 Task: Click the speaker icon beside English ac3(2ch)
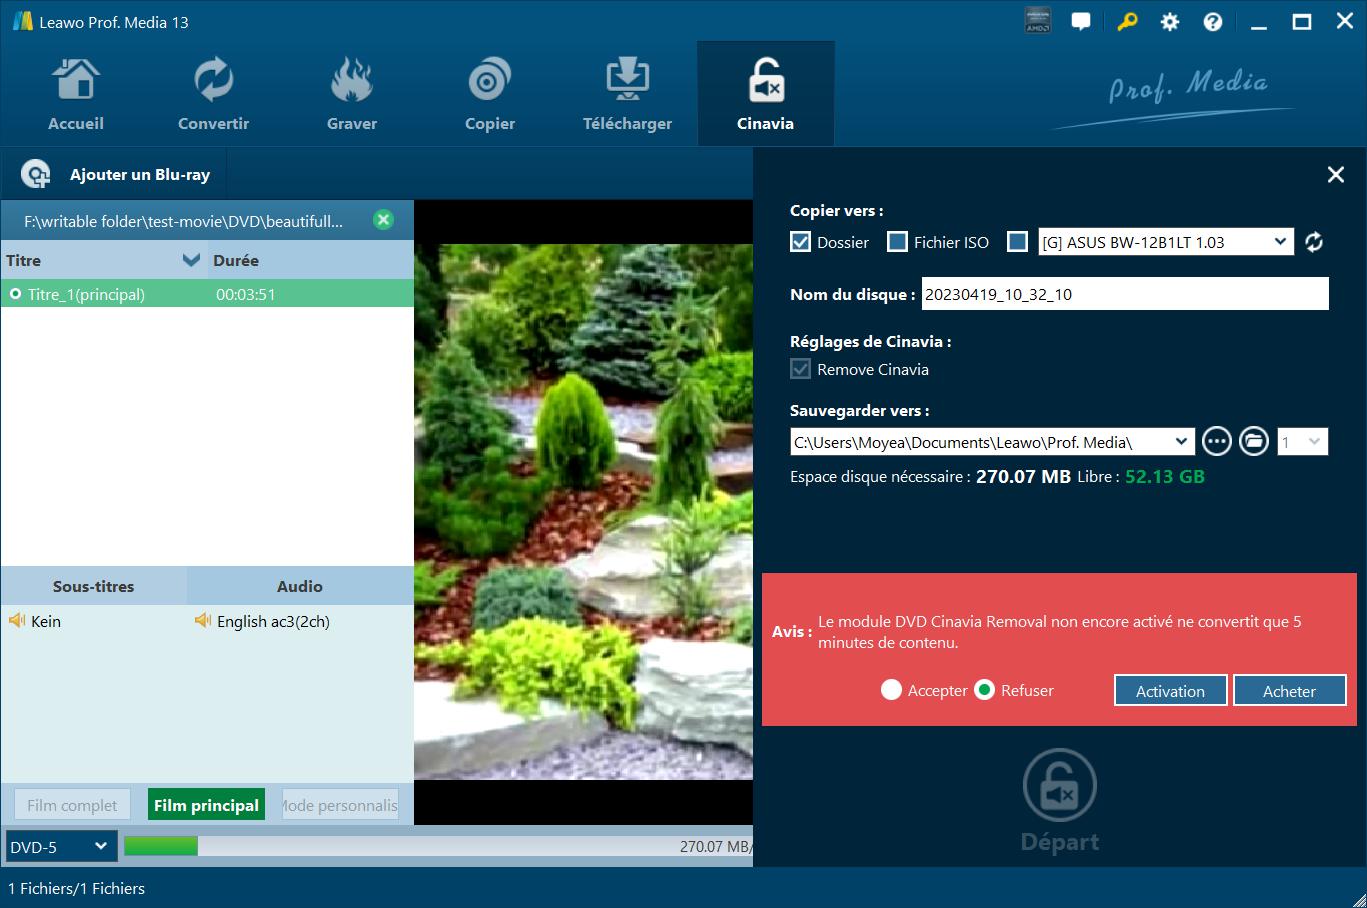coord(203,621)
